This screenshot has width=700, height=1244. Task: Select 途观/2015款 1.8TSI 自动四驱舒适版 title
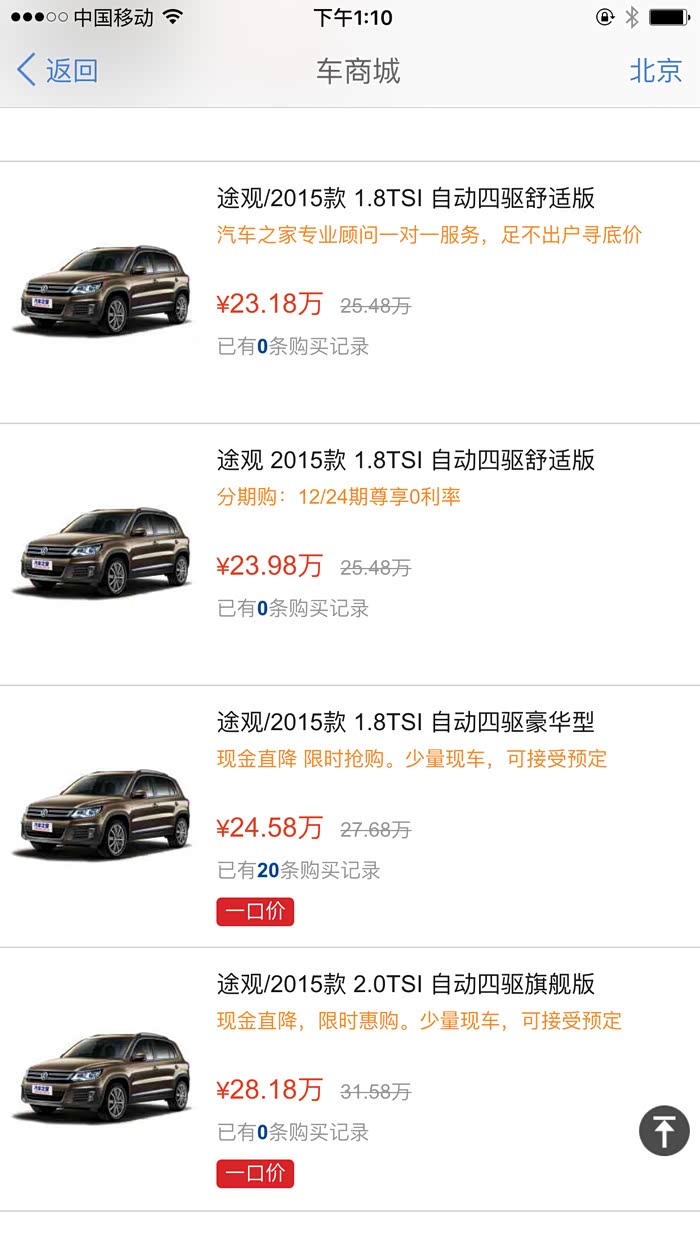(406, 198)
